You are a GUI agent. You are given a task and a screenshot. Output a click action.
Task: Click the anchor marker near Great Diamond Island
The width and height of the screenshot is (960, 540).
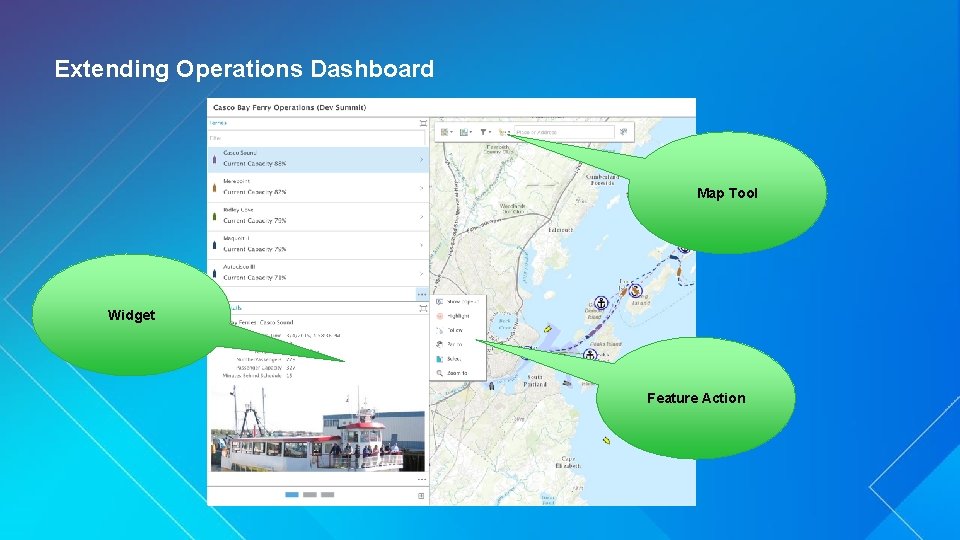pos(601,302)
